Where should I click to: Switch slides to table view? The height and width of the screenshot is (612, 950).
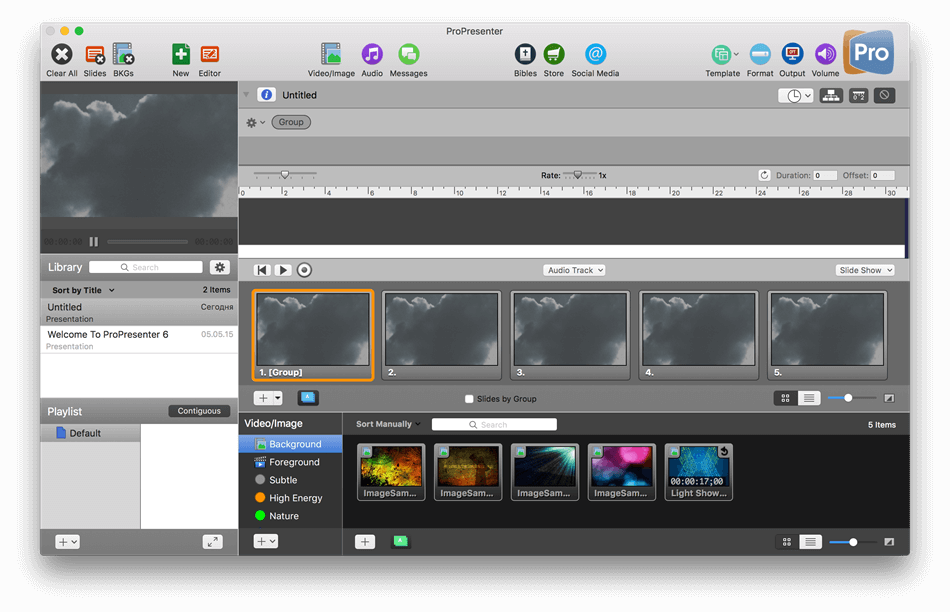(809, 398)
